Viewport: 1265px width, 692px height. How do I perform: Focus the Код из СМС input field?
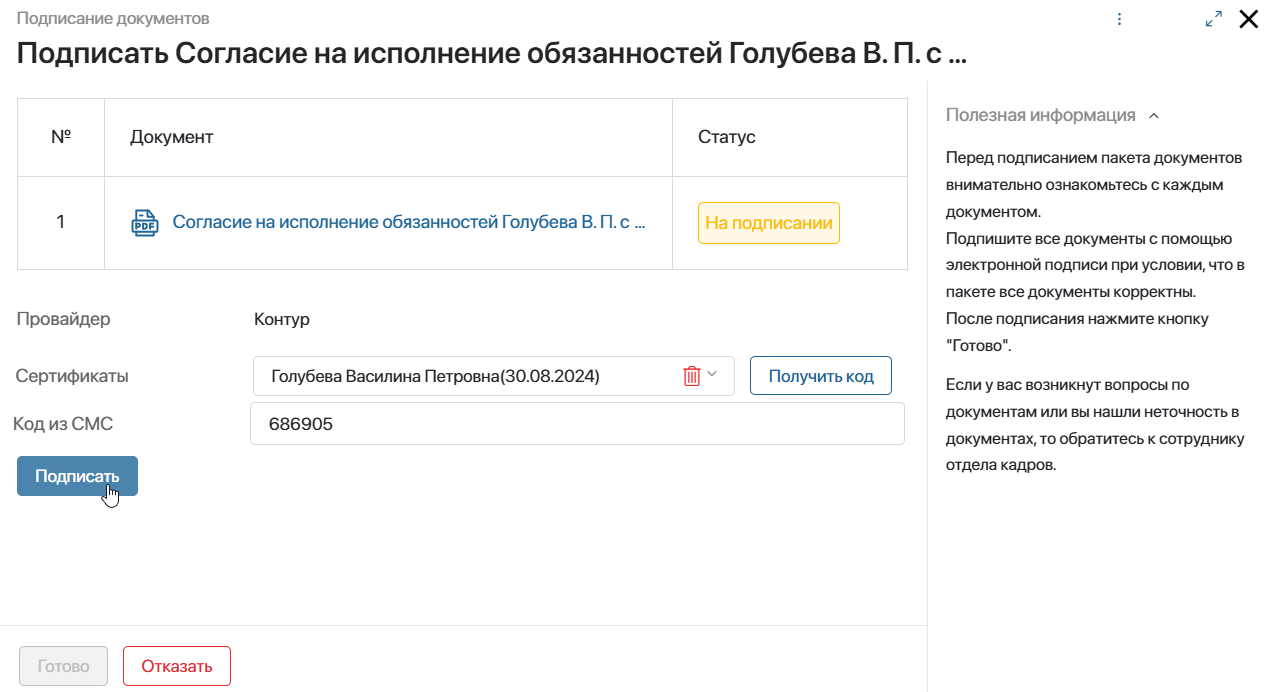click(577, 424)
